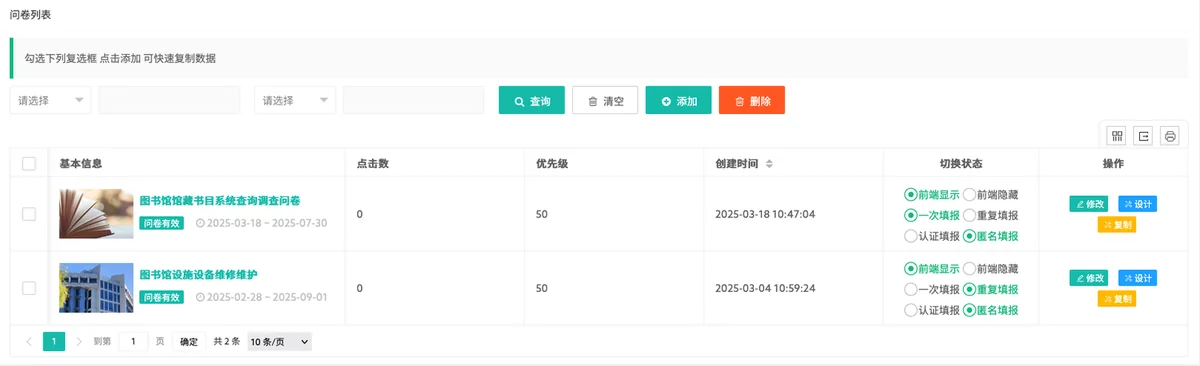Click the open book thumbnail image
This screenshot has height=366, width=1200.
(96, 214)
